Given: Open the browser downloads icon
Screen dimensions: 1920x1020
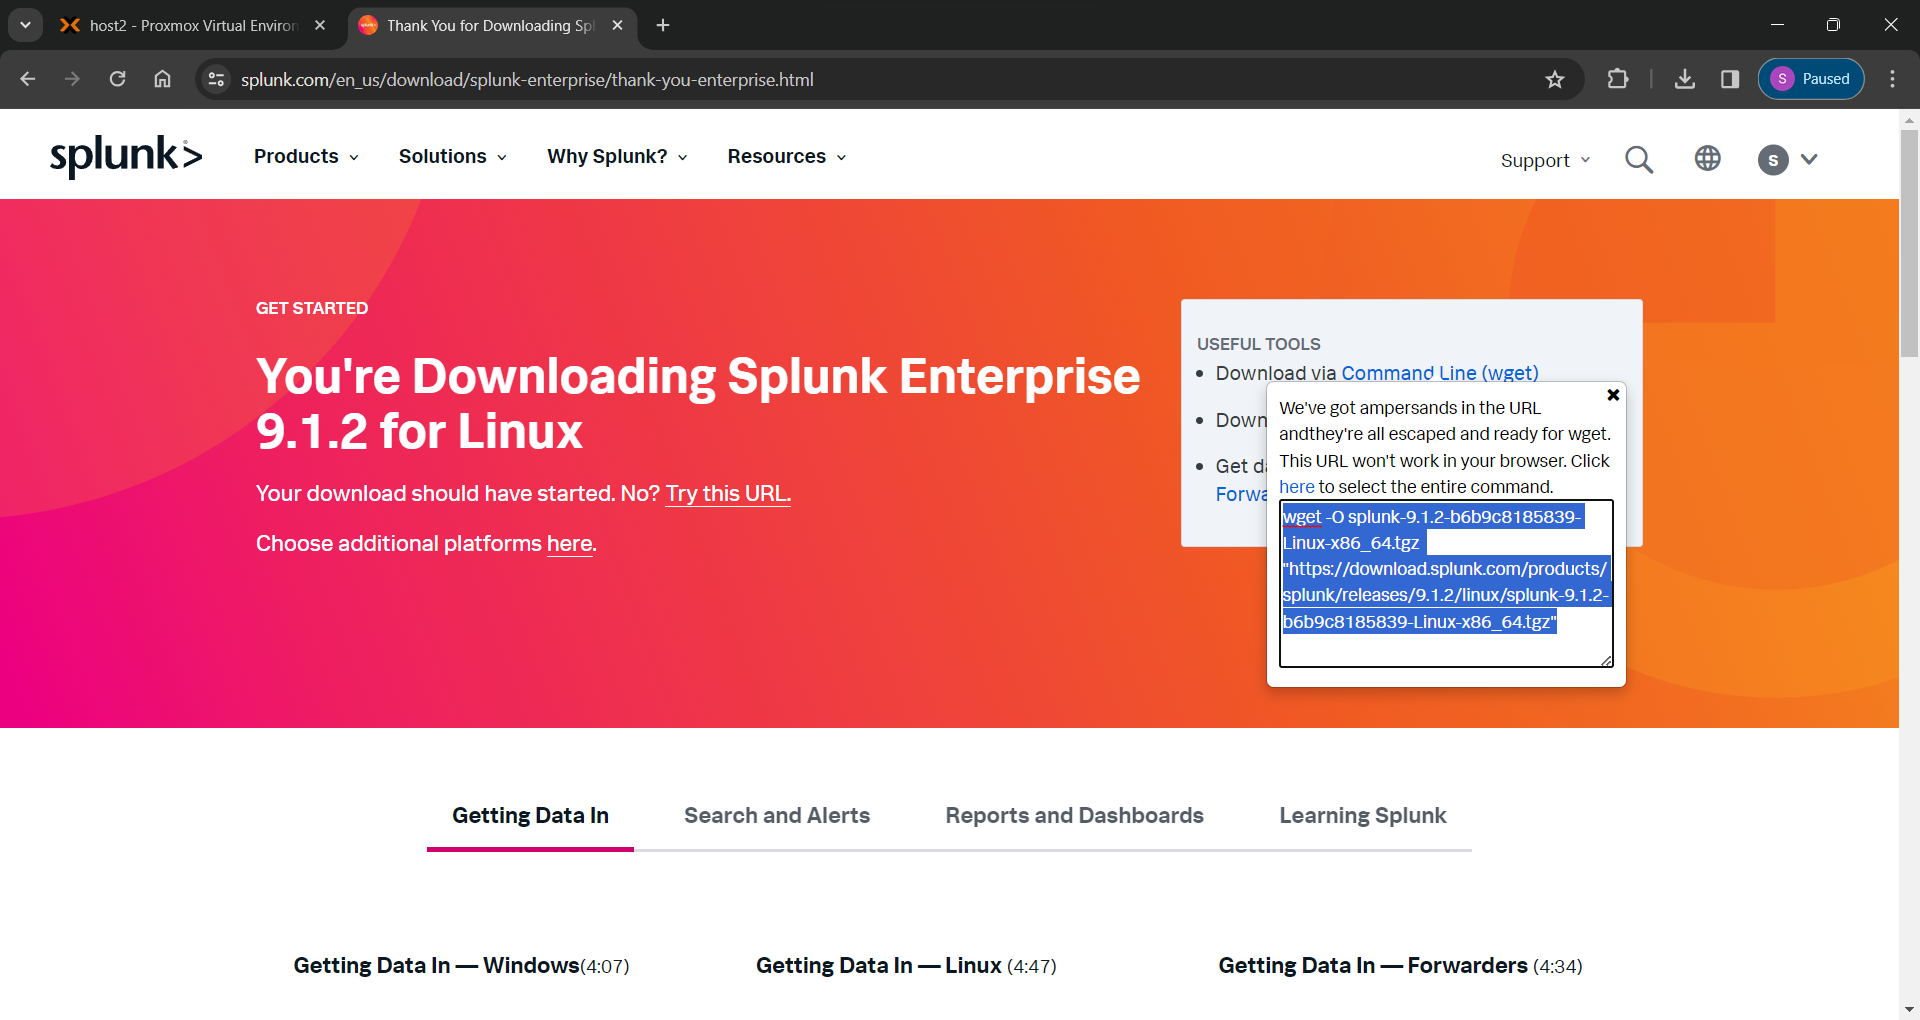Looking at the screenshot, I should coord(1685,79).
